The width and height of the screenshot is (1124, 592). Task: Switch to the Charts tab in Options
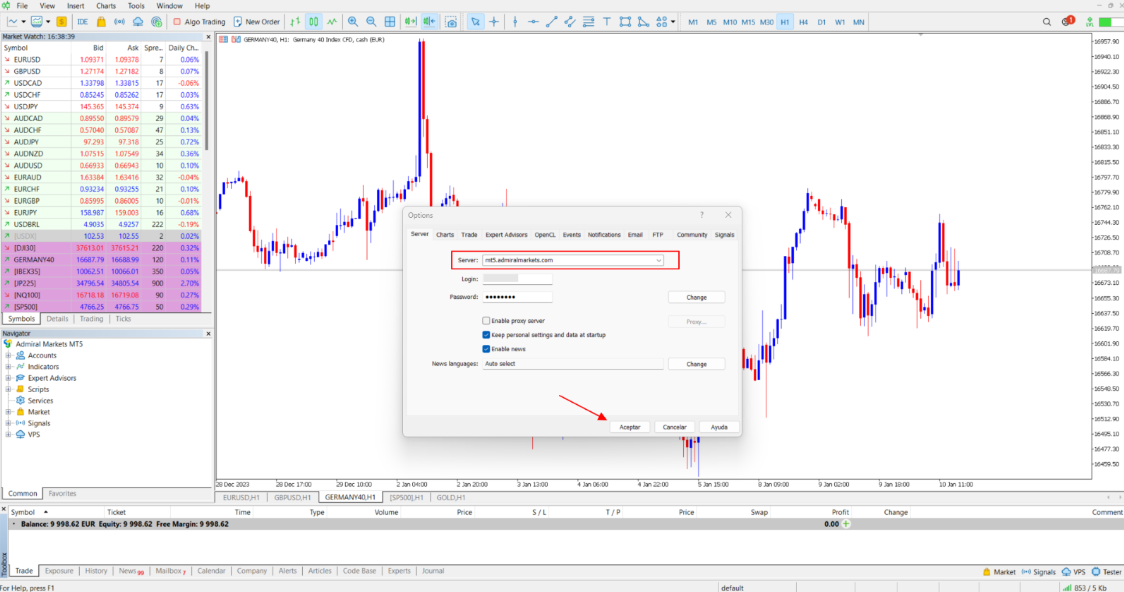444,234
